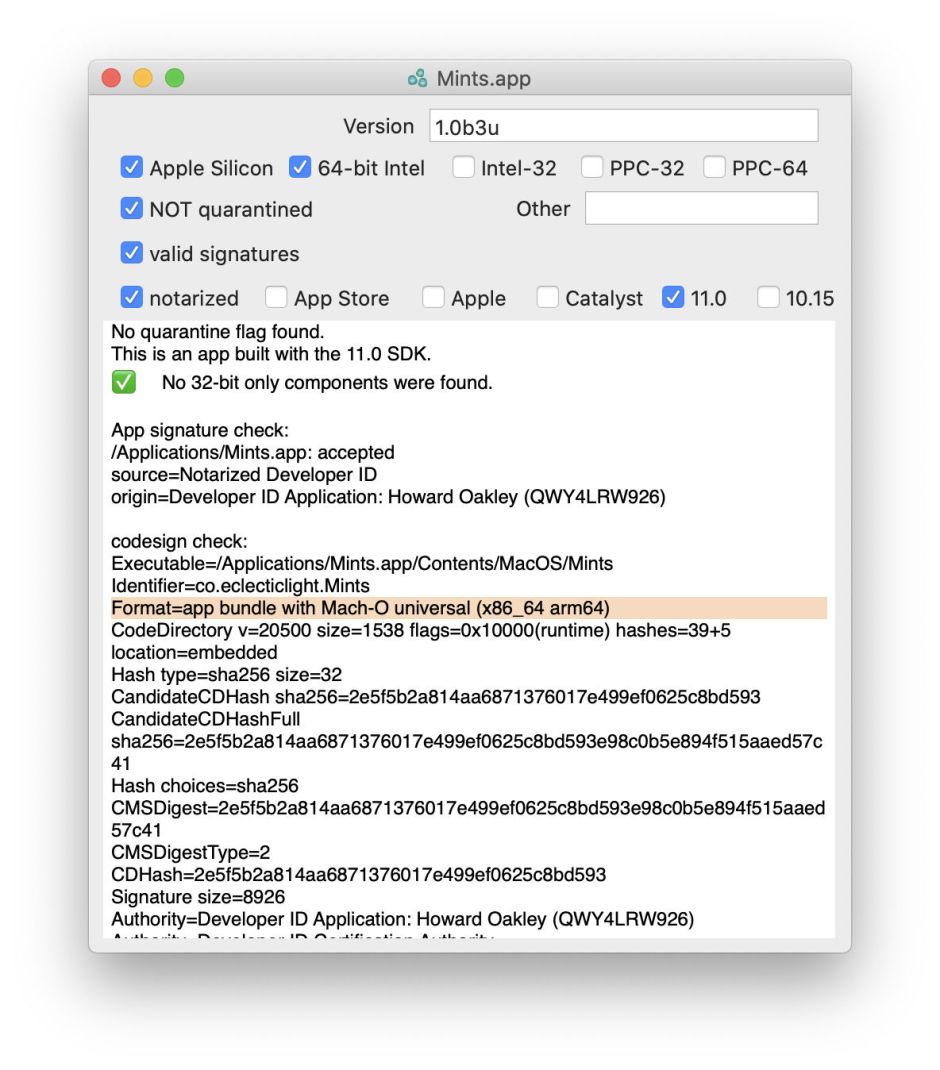The width and height of the screenshot is (940, 1070).
Task: Uncheck the 64-bit Intel checkbox
Action: [x=300, y=168]
